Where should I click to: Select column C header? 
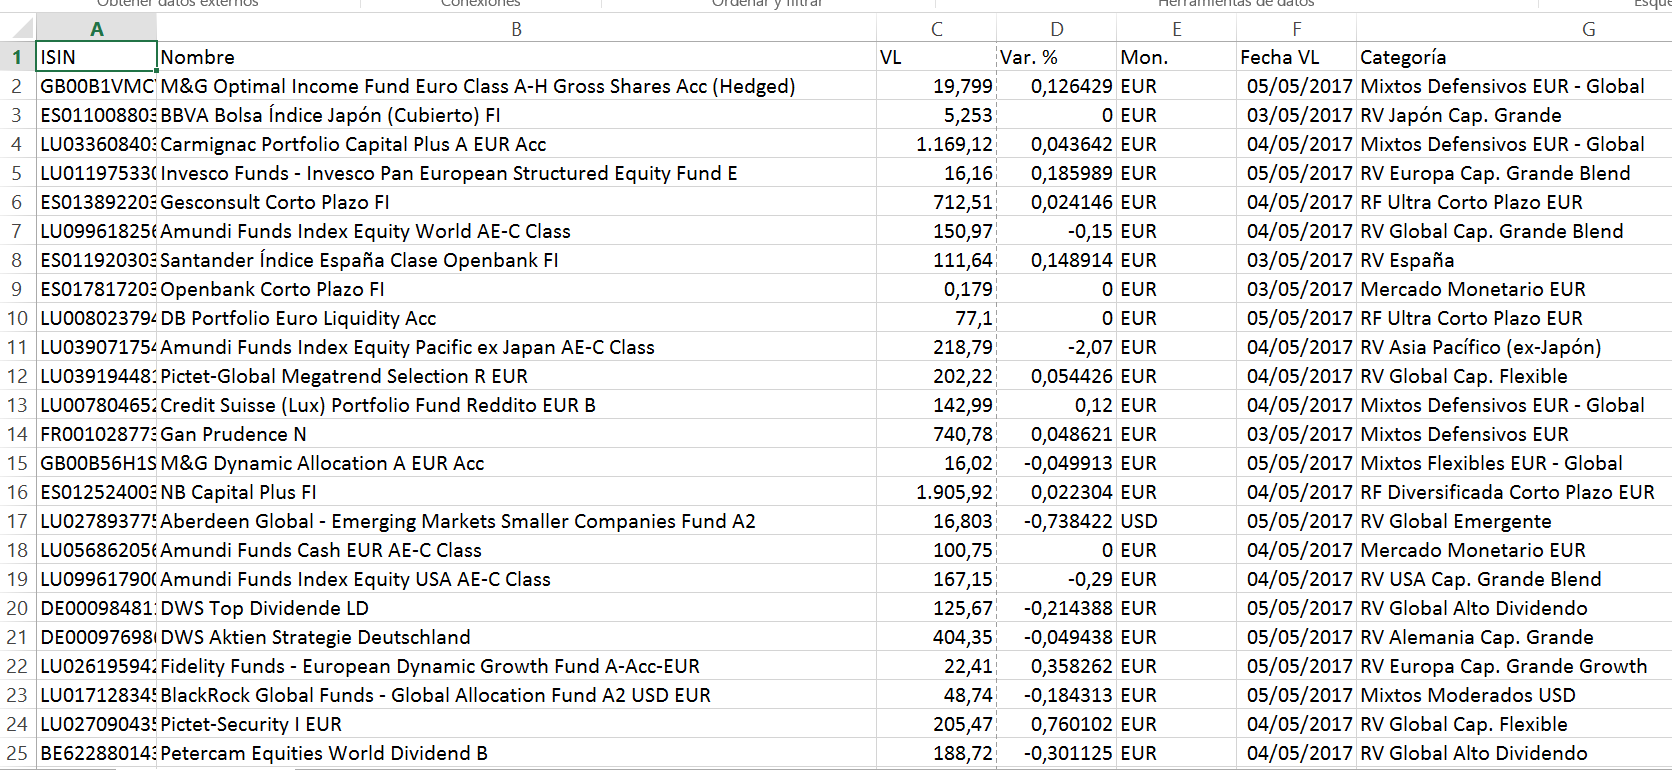tap(937, 29)
